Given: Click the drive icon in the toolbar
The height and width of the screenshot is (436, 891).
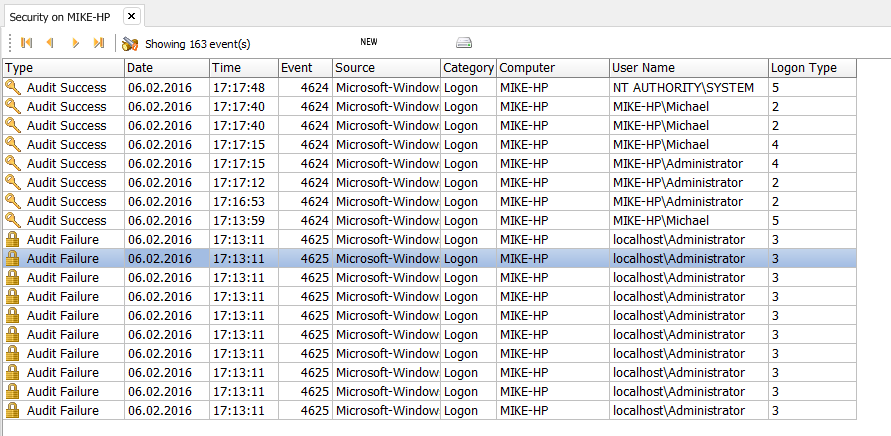Looking at the screenshot, I should [x=464, y=43].
